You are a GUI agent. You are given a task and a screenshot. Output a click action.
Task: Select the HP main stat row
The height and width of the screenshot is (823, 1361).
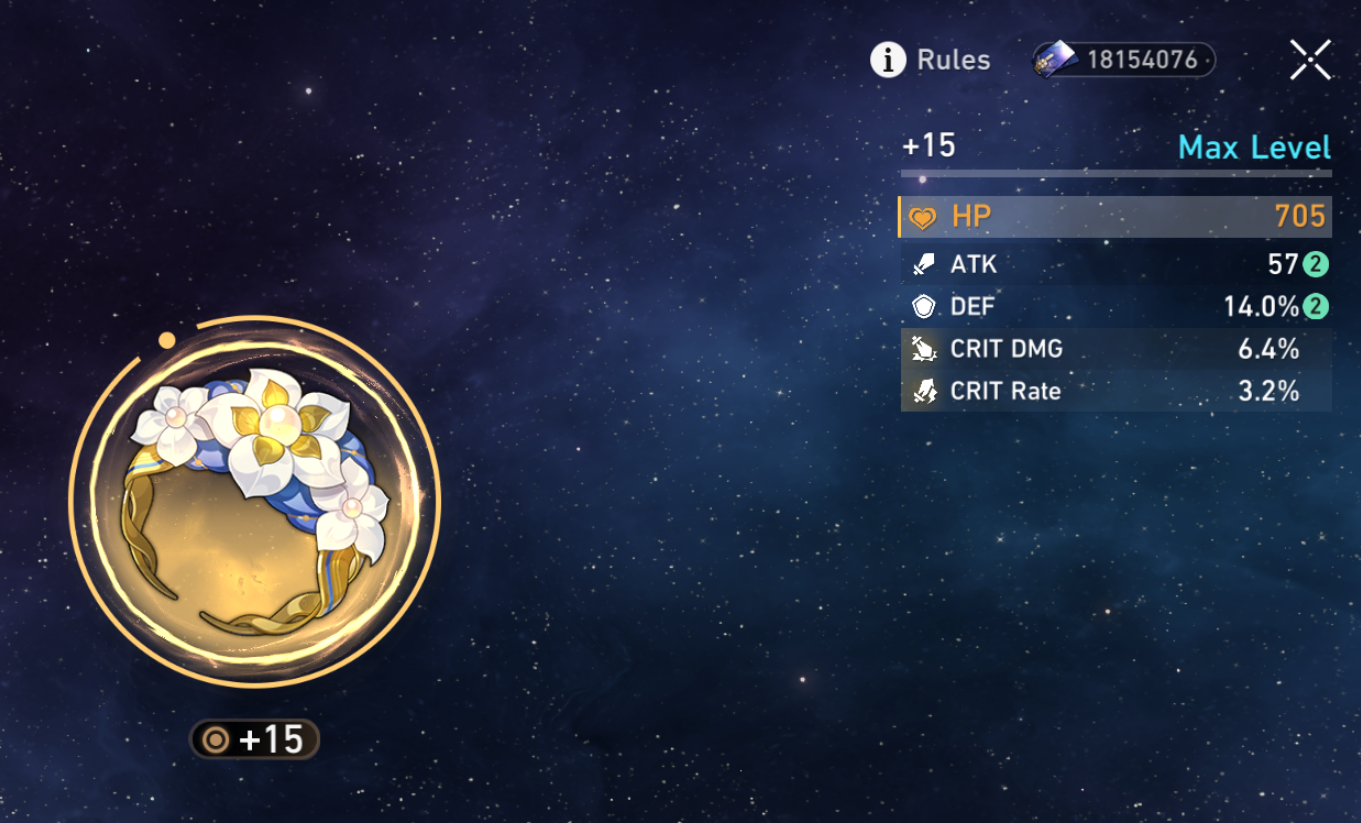pos(1115,217)
